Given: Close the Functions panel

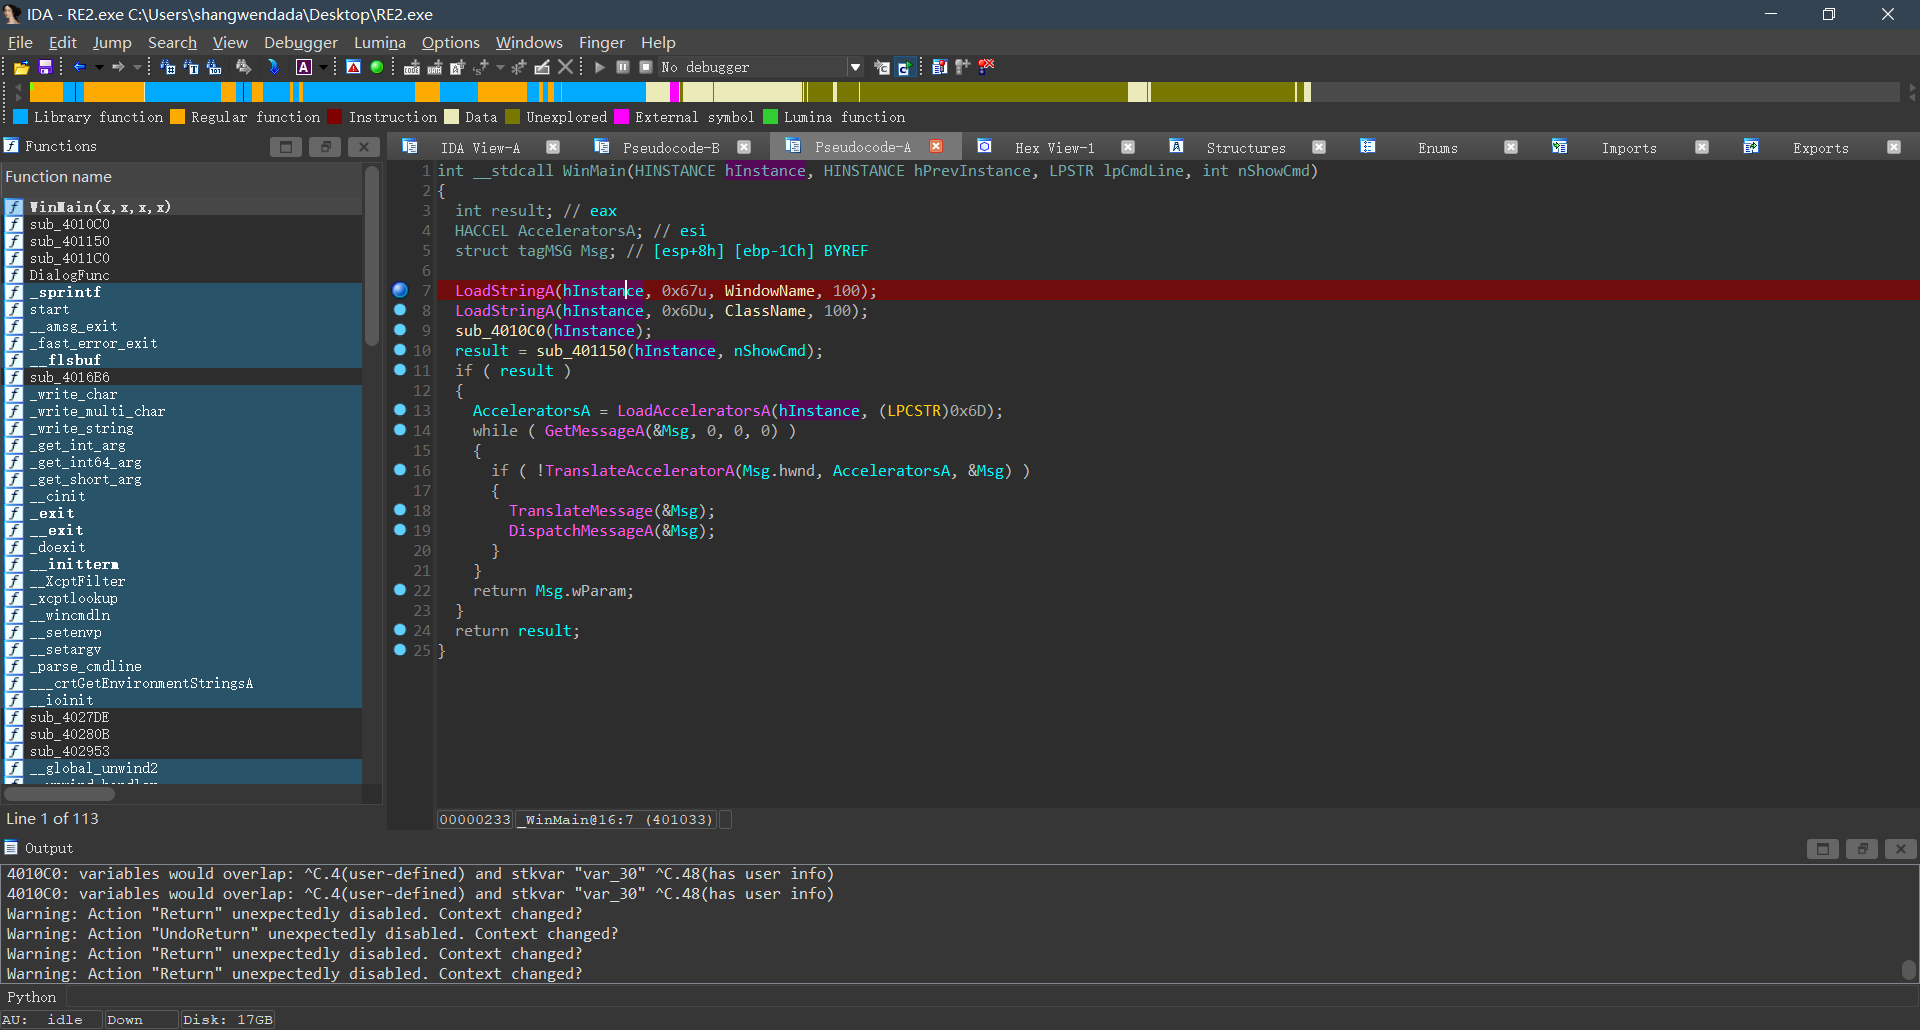Looking at the screenshot, I should tap(364, 147).
